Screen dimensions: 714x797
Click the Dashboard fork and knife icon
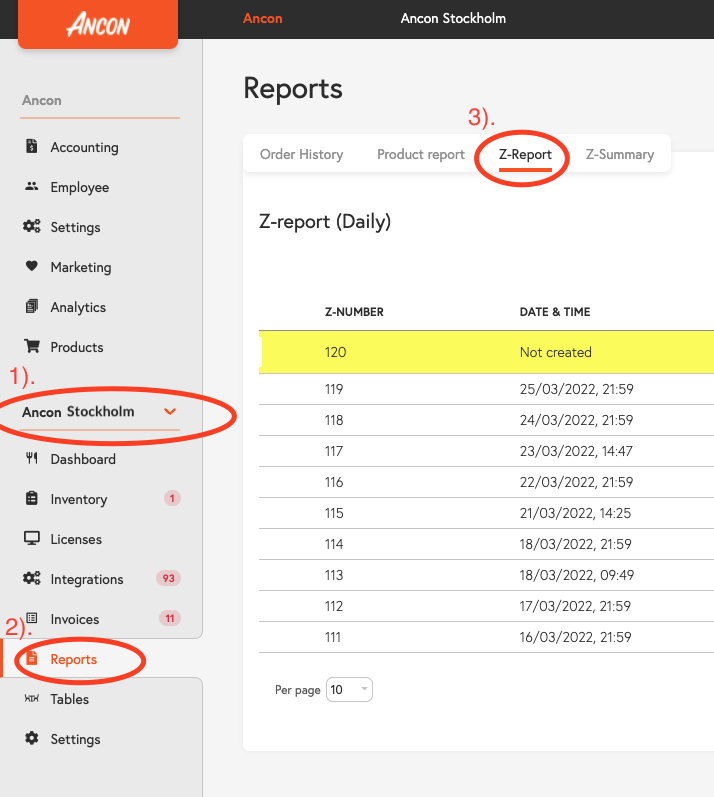click(x=32, y=458)
